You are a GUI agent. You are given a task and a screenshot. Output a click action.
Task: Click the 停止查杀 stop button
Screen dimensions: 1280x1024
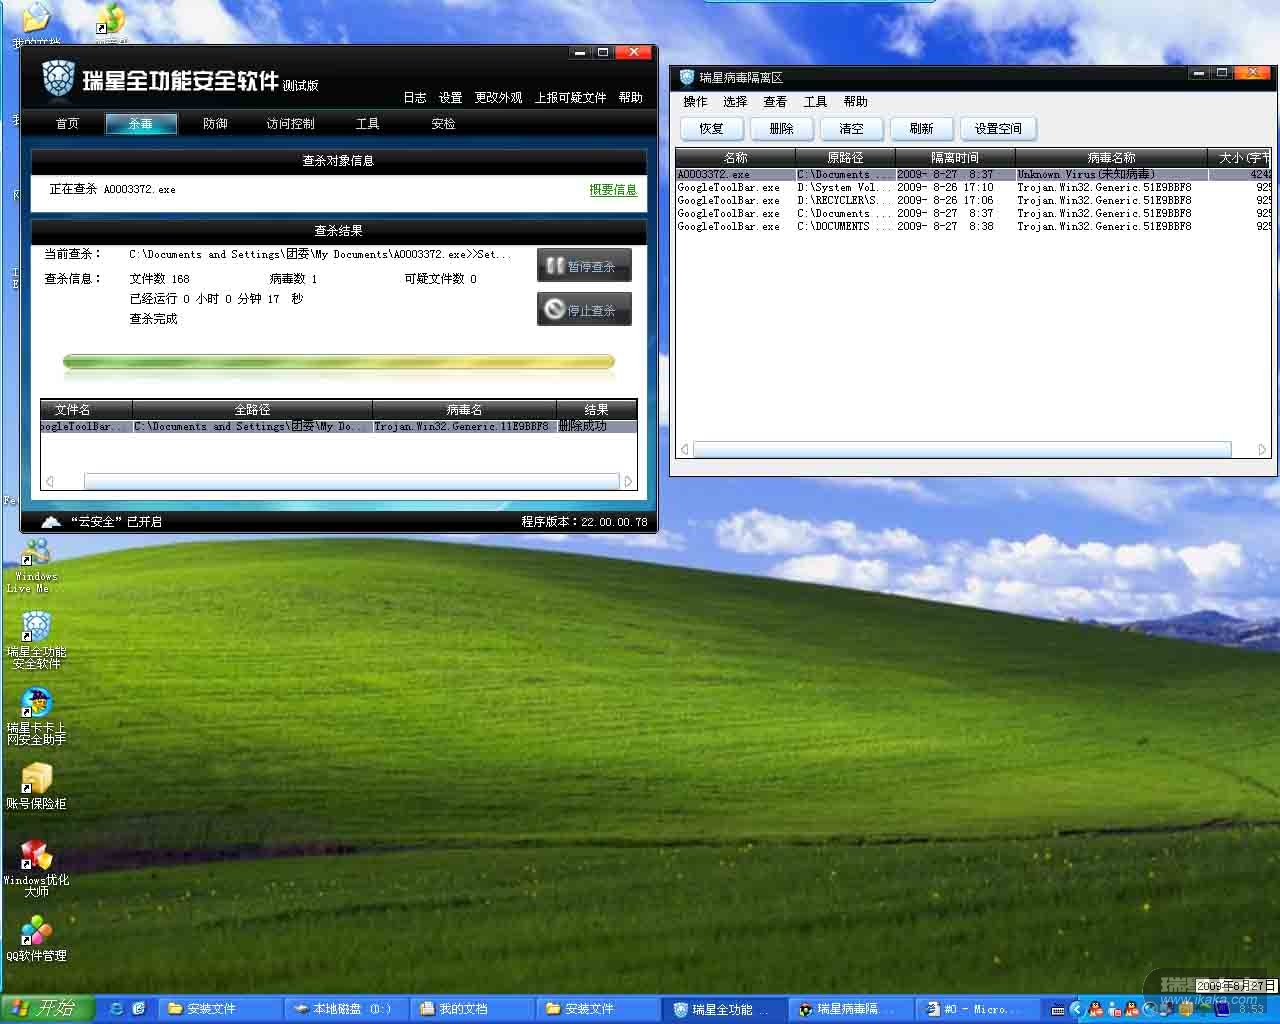584,310
